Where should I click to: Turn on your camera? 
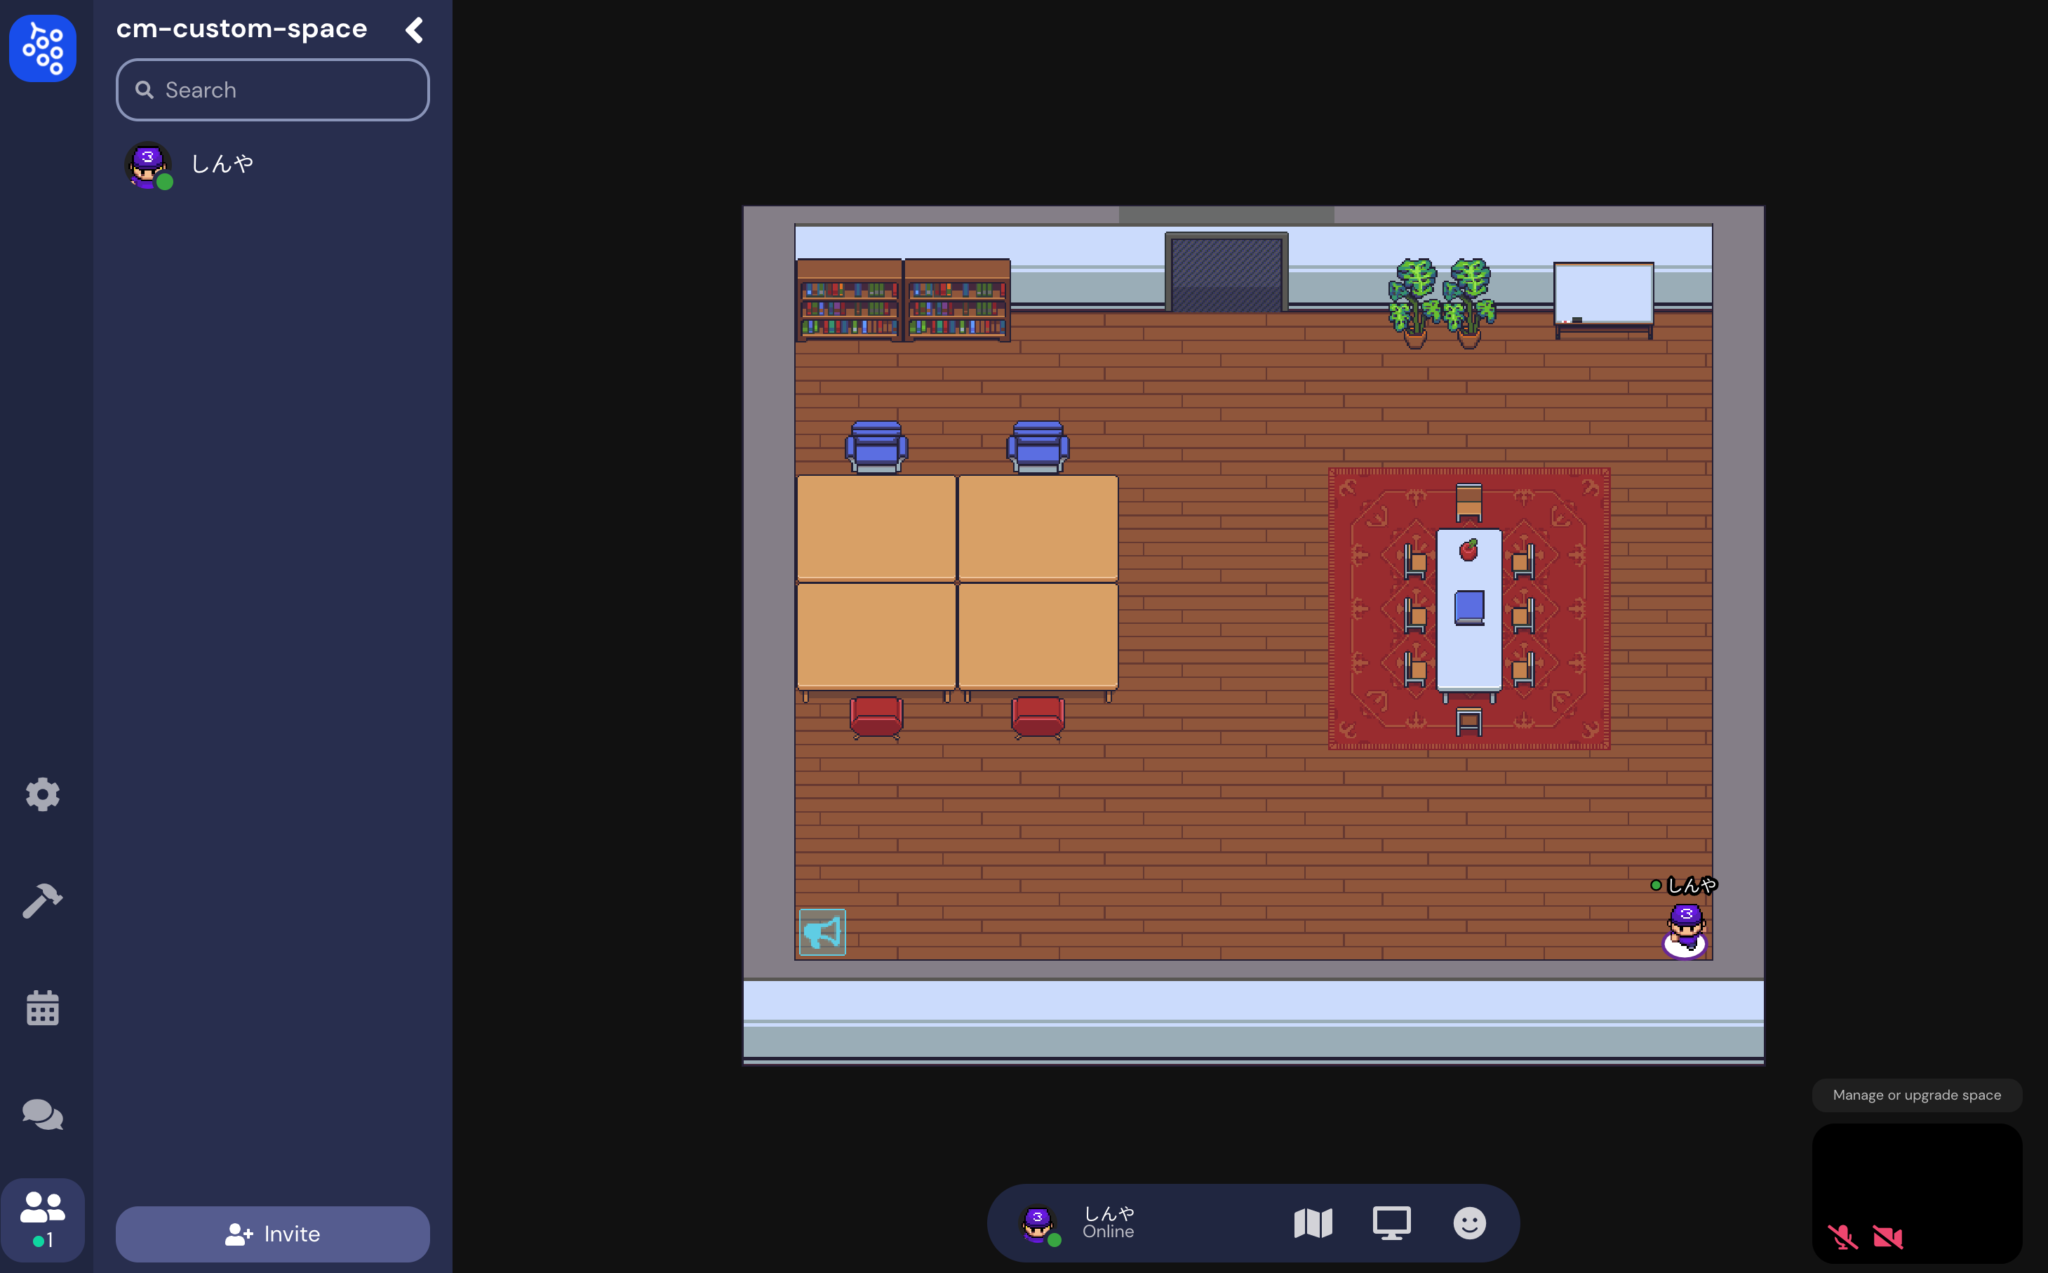pos(1886,1236)
